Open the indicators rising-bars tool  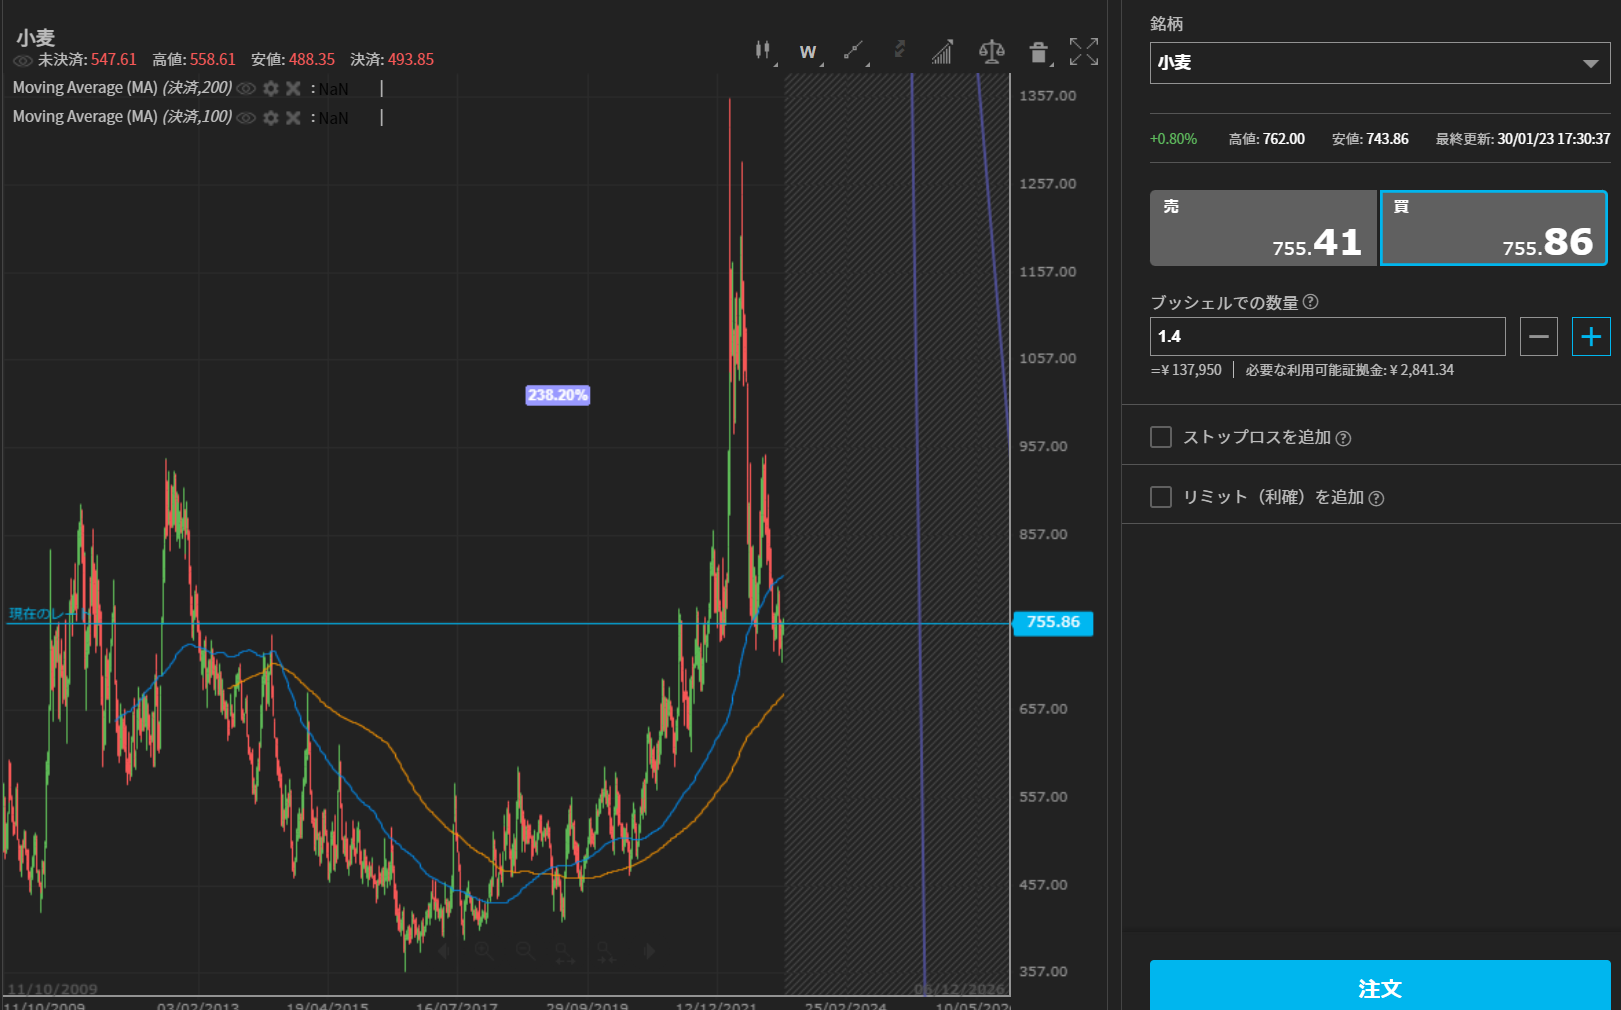pos(942,52)
